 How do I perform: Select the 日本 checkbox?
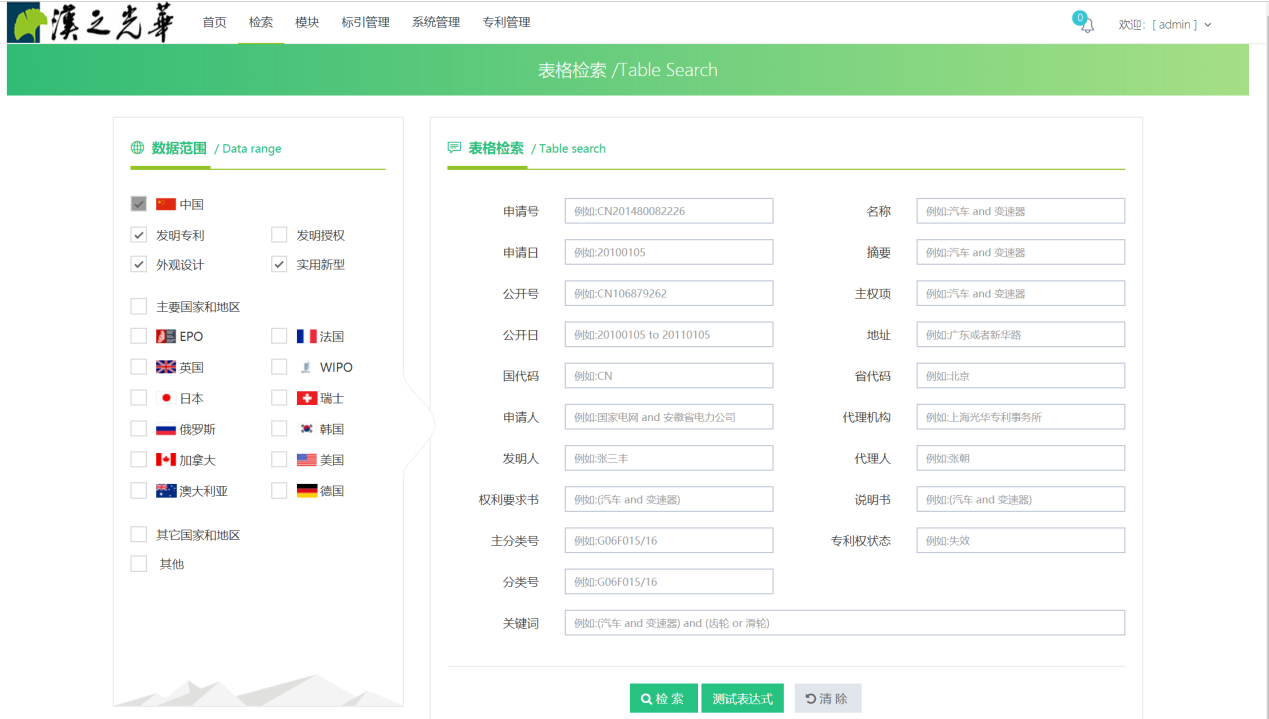[139, 398]
